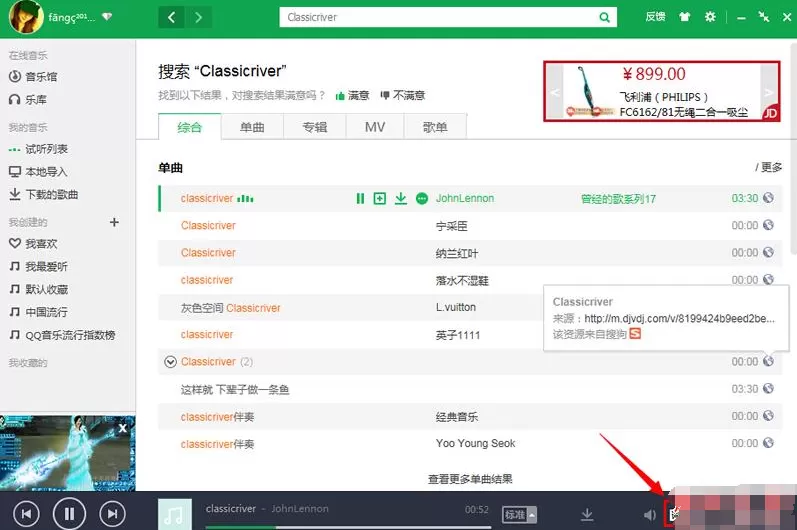The height and width of the screenshot is (530, 797).
Task: Click the playback progress bar
Action: click(x=348, y=527)
